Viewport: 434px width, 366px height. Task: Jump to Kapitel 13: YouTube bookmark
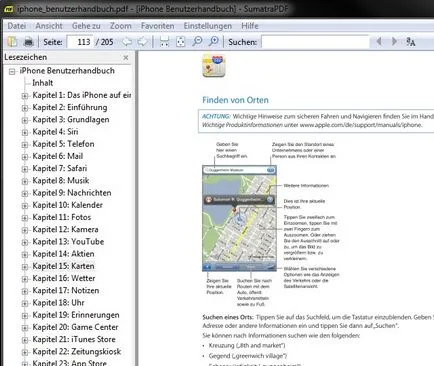pyautogui.click(x=68, y=242)
